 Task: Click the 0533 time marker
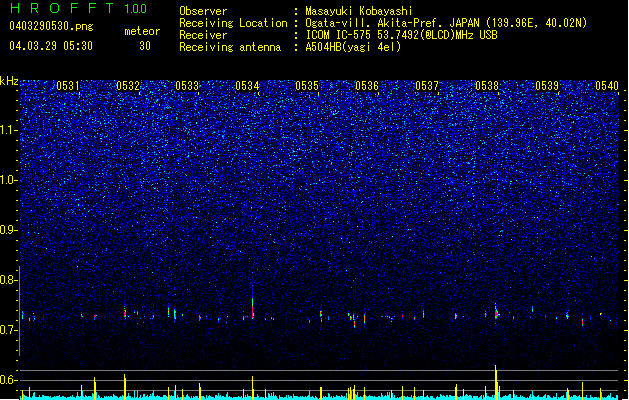coord(187,86)
